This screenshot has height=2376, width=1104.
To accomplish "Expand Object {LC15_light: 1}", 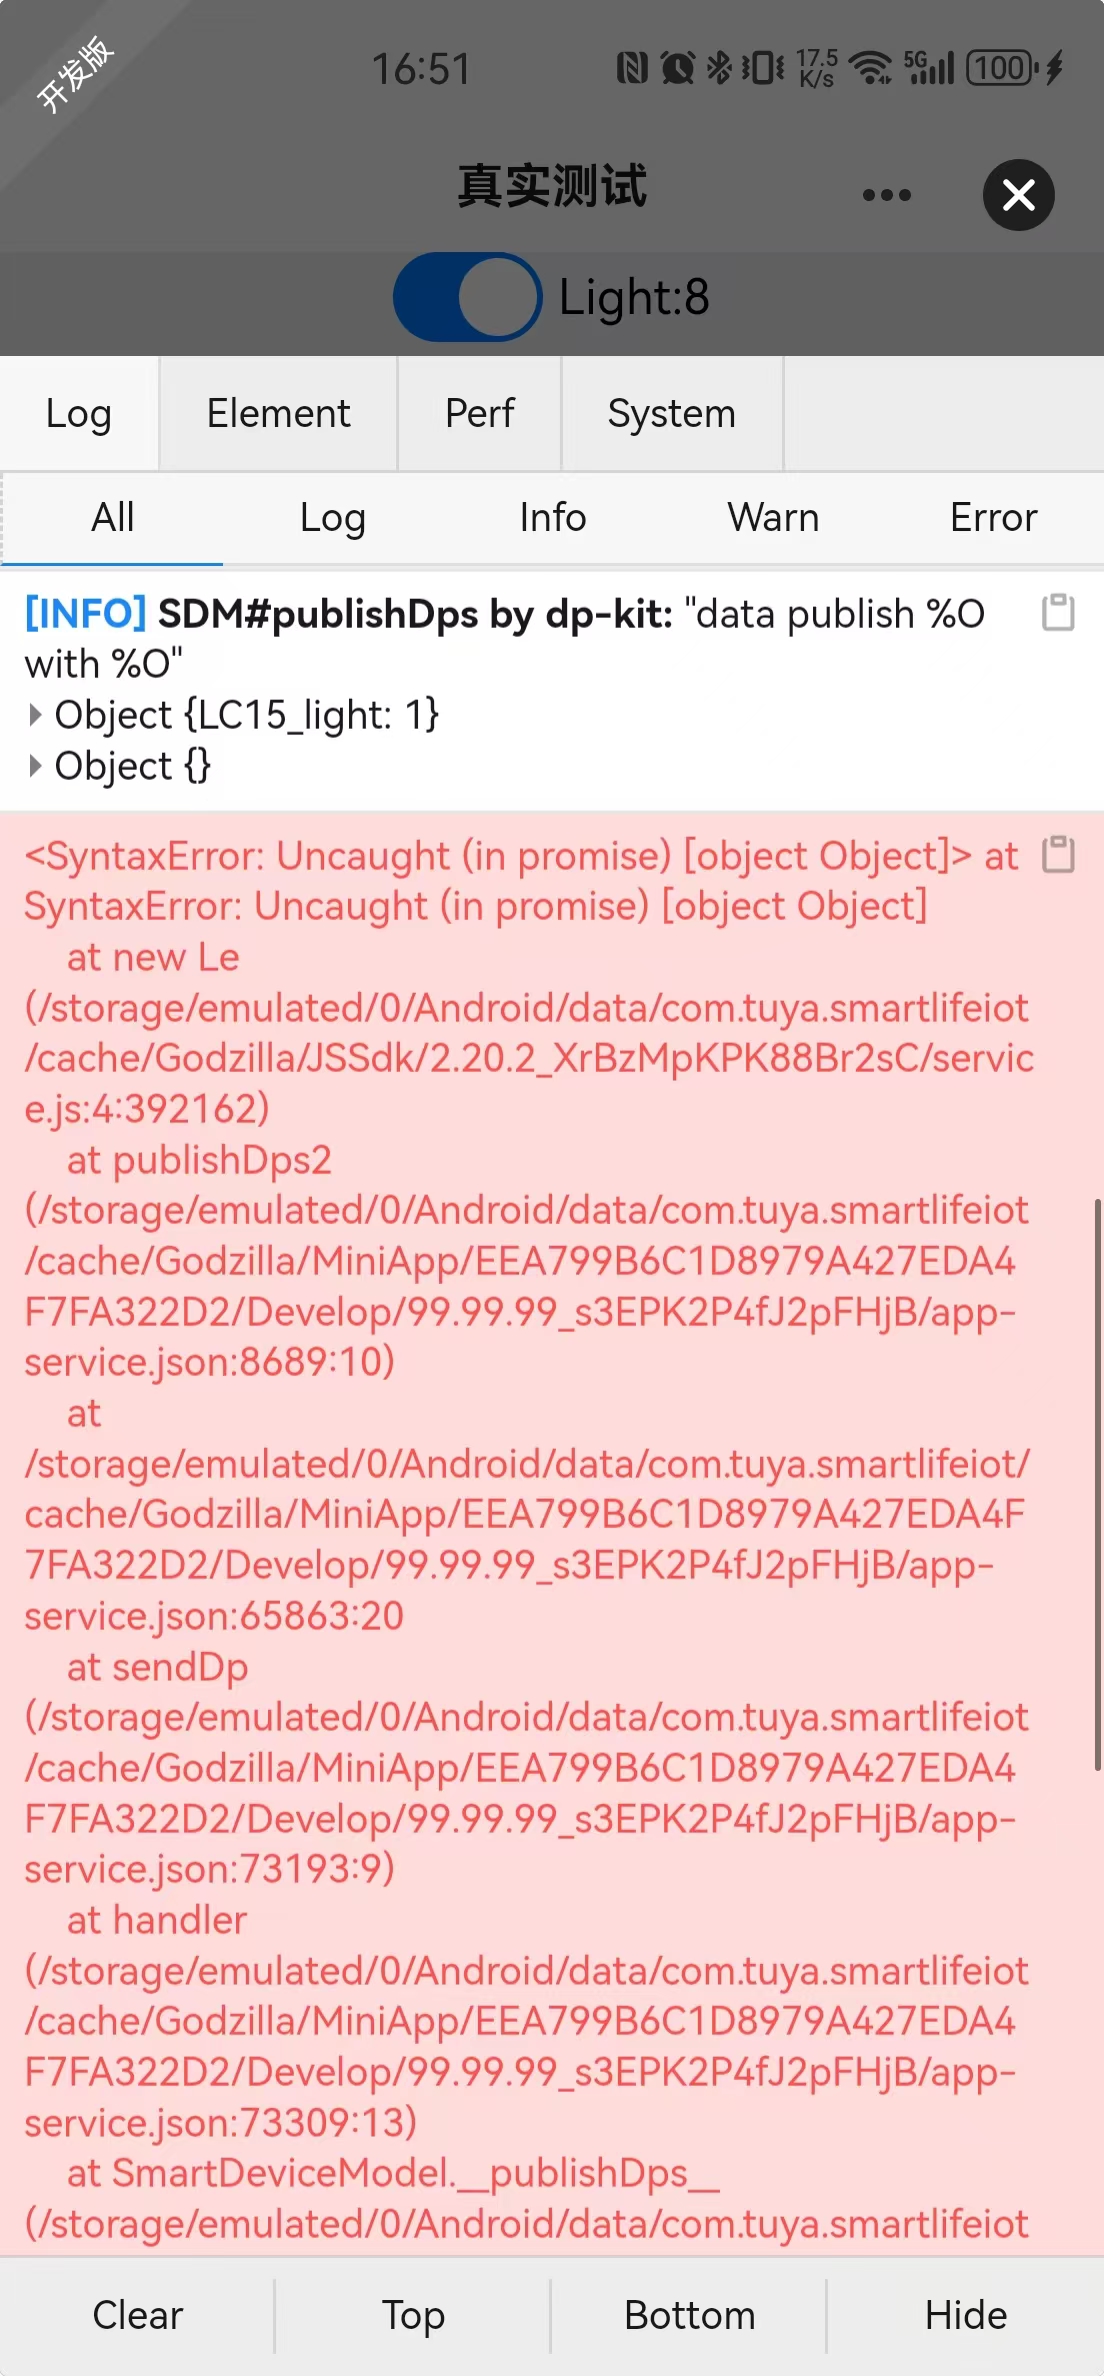I will coord(36,714).
